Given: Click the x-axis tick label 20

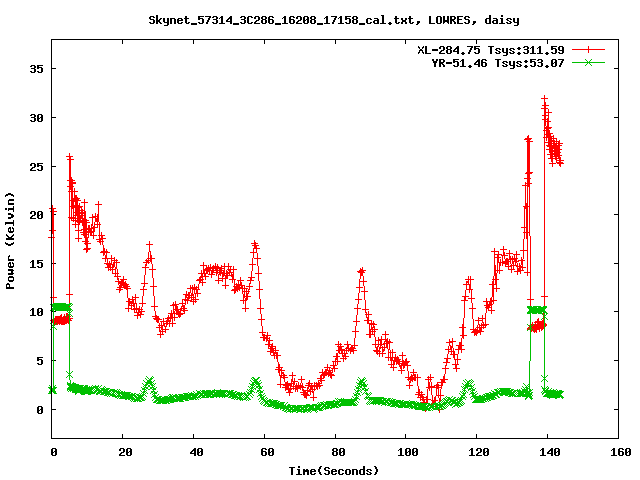Looking at the screenshot, I should click(125, 452).
